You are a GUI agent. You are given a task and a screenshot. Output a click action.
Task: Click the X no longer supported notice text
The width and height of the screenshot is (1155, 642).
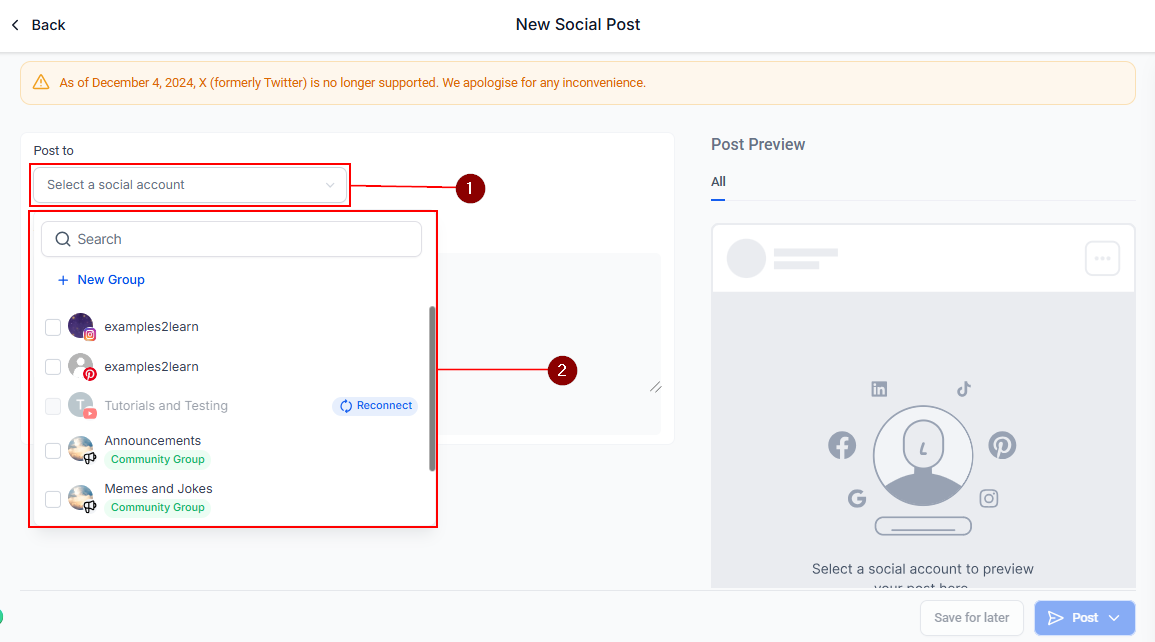(x=352, y=82)
